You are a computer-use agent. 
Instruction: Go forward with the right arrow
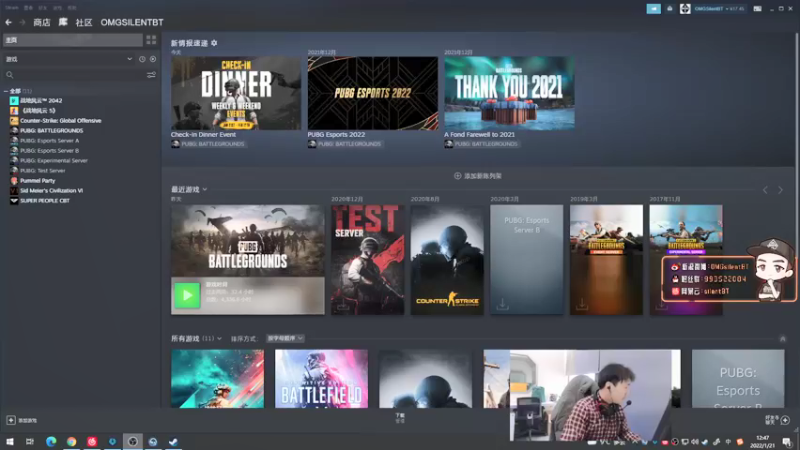tap(22, 22)
